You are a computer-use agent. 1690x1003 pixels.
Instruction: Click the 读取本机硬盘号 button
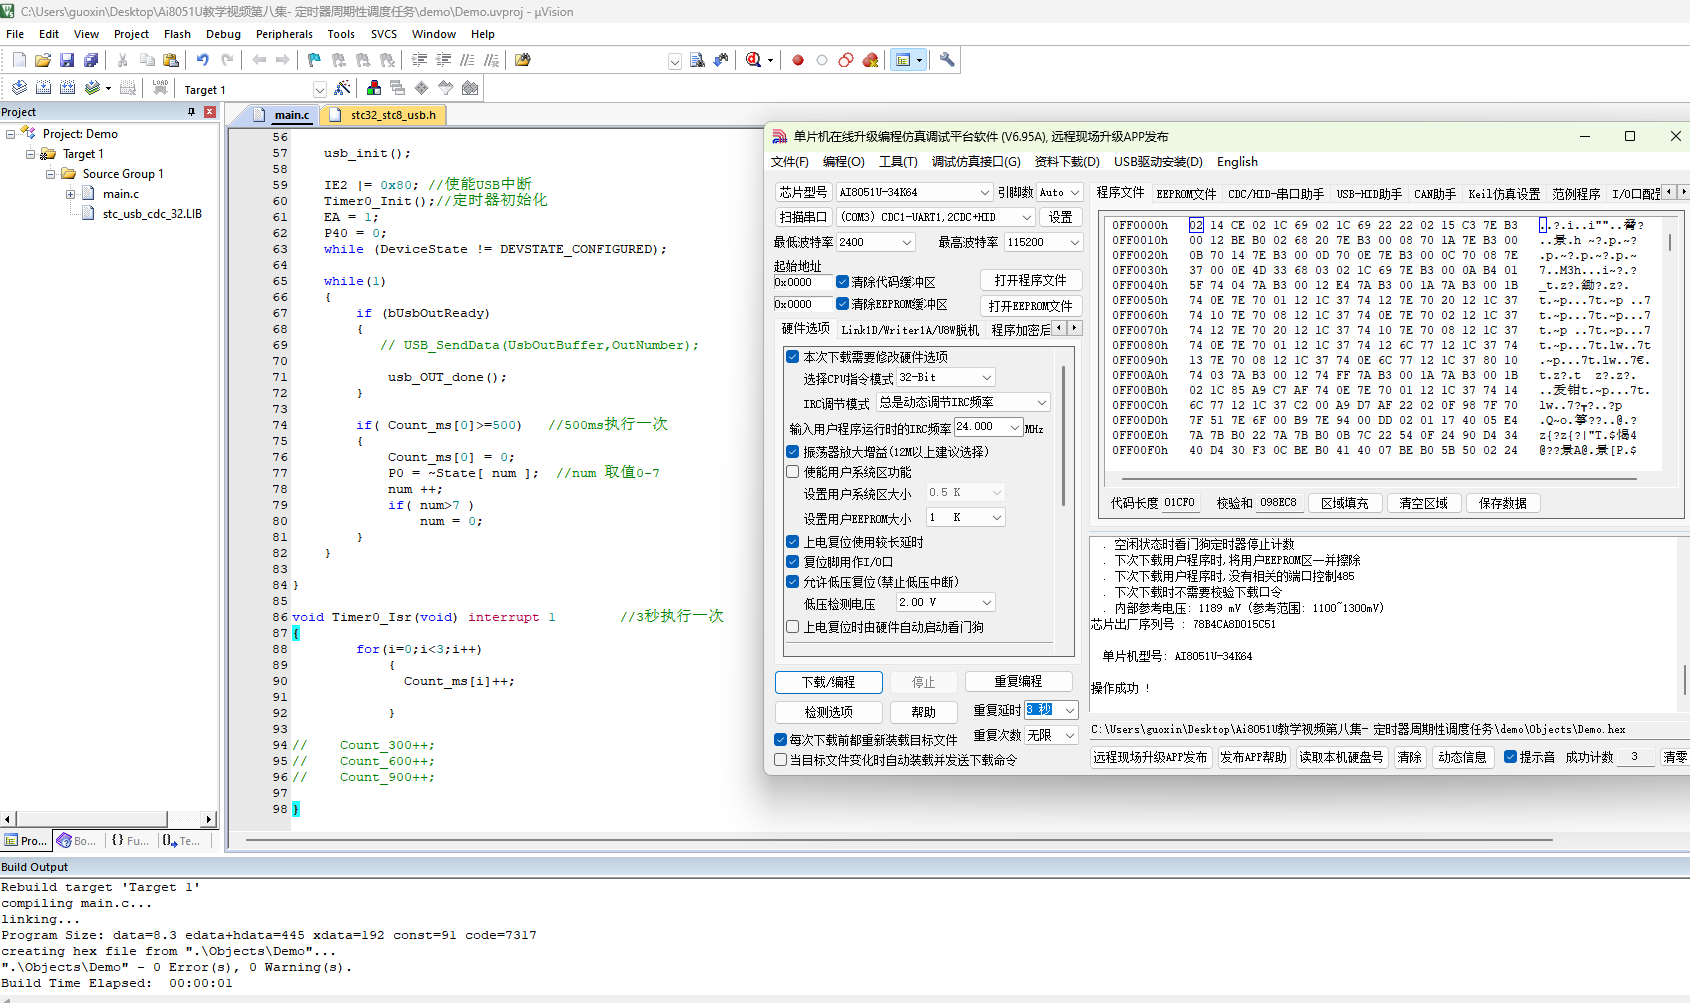pos(1341,757)
